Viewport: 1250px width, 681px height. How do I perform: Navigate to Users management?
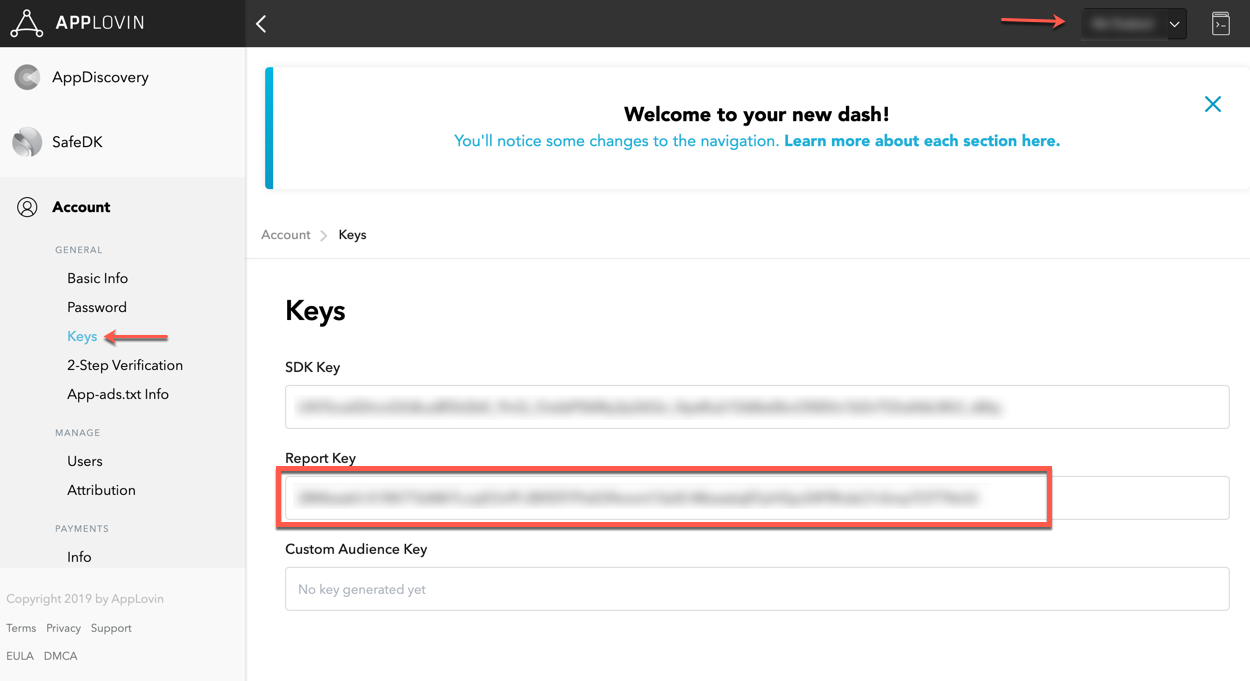coord(85,461)
